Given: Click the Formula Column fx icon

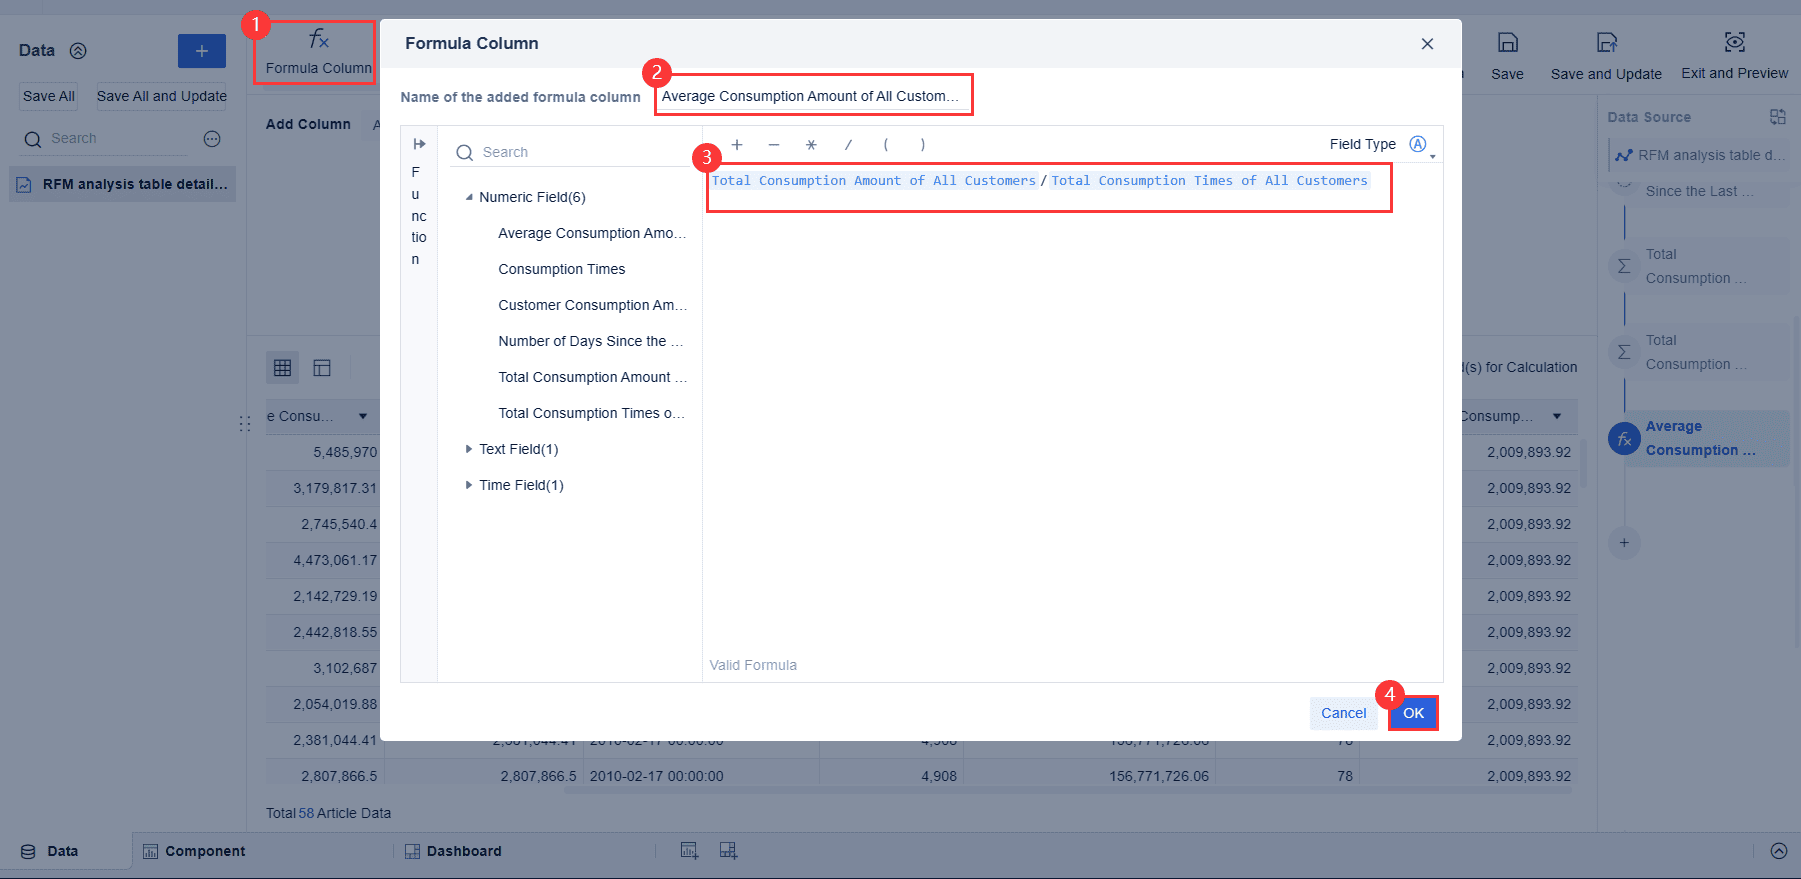Looking at the screenshot, I should coord(318,39).
